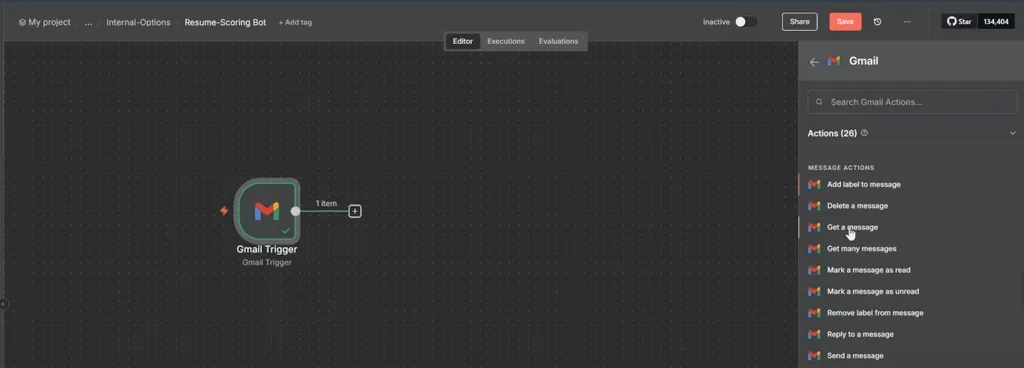The width and height of the screenshot is (1024, 368).
Task: Open workflow history clock icon
Action: coord(877,22)
